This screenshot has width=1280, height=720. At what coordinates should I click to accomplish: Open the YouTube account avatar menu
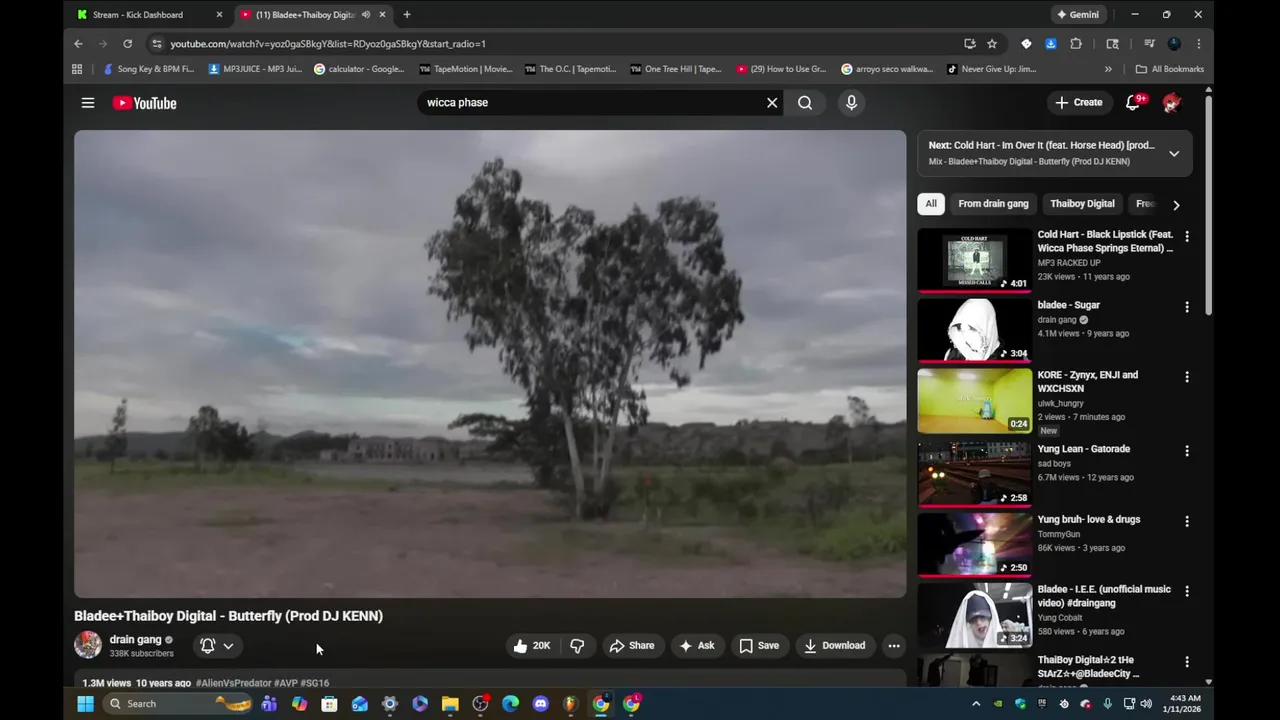[1172, 102]
